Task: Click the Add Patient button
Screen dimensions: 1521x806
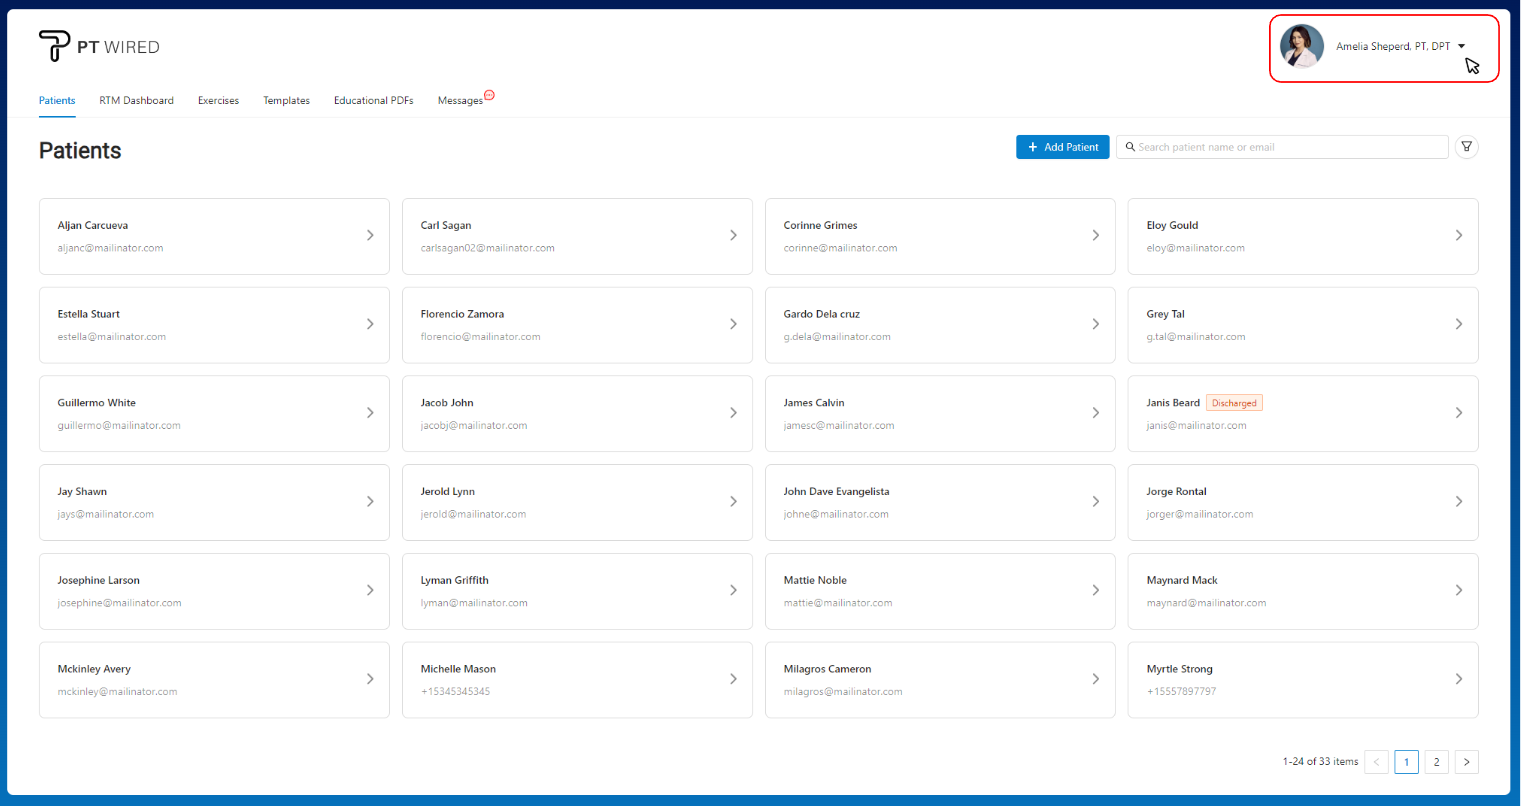Action: (x=1062, y=147)
